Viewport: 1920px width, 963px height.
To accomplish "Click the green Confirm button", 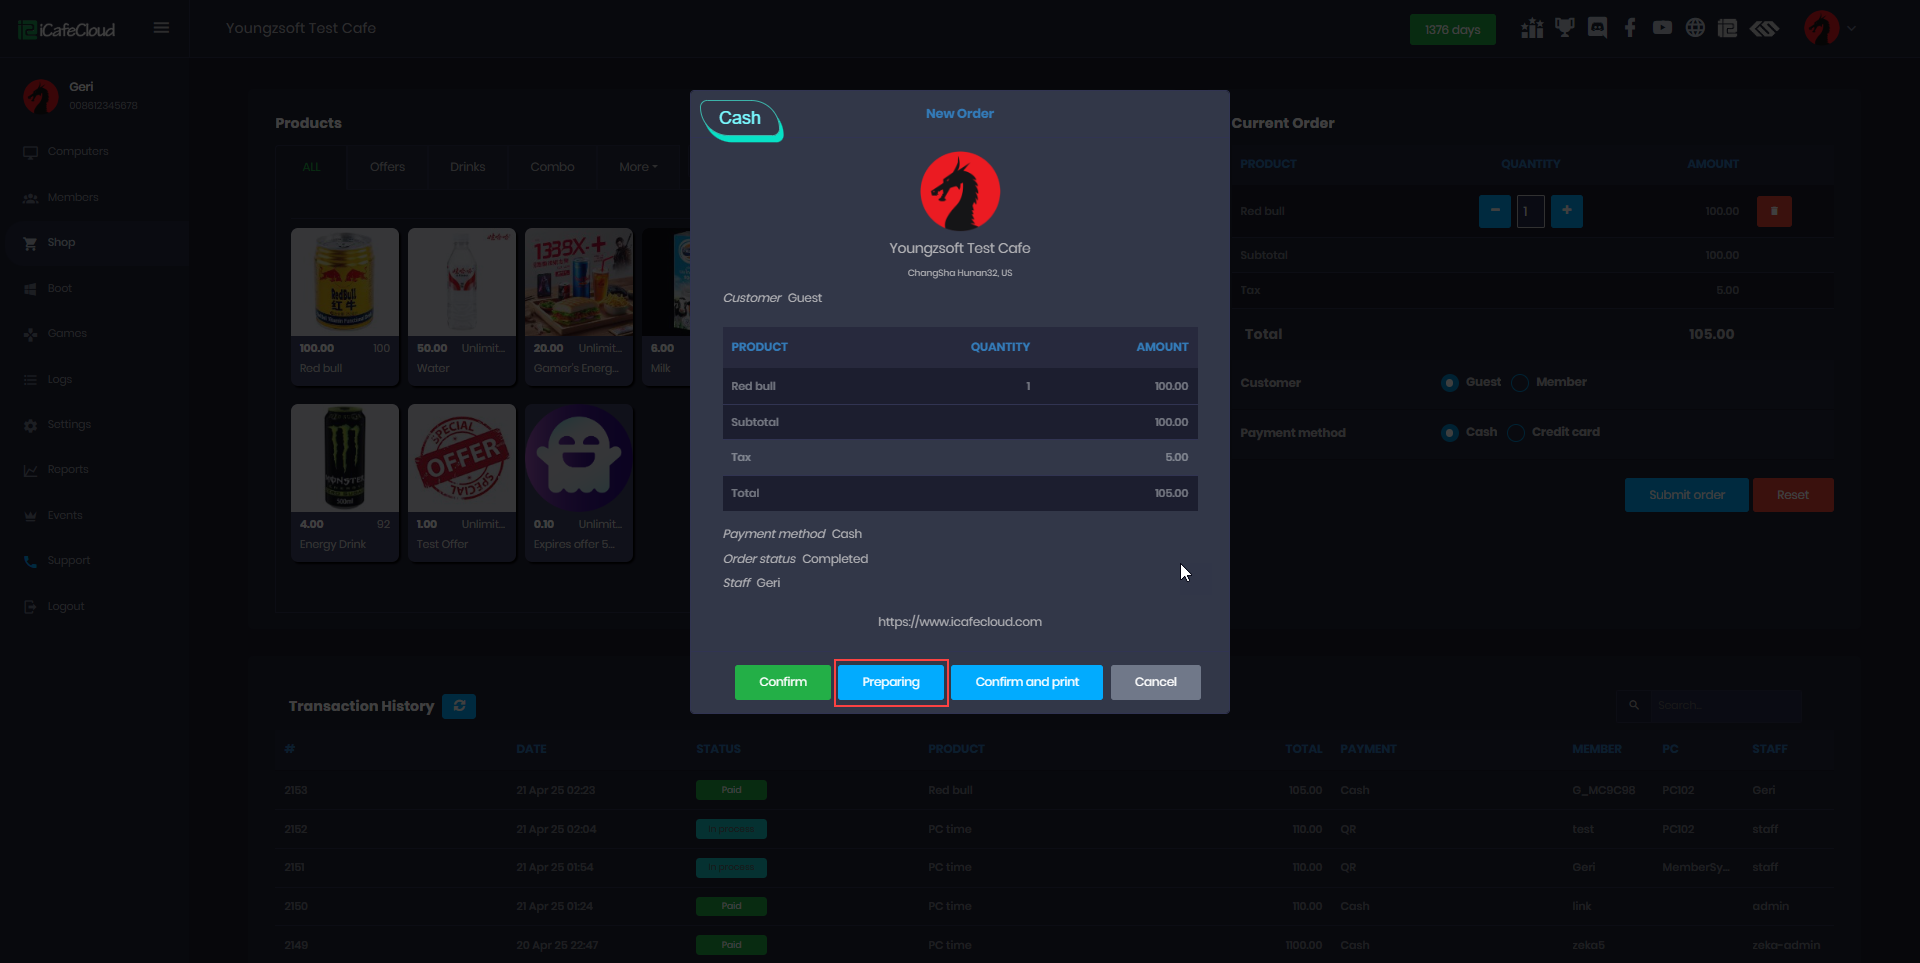I will click(782, 682).
